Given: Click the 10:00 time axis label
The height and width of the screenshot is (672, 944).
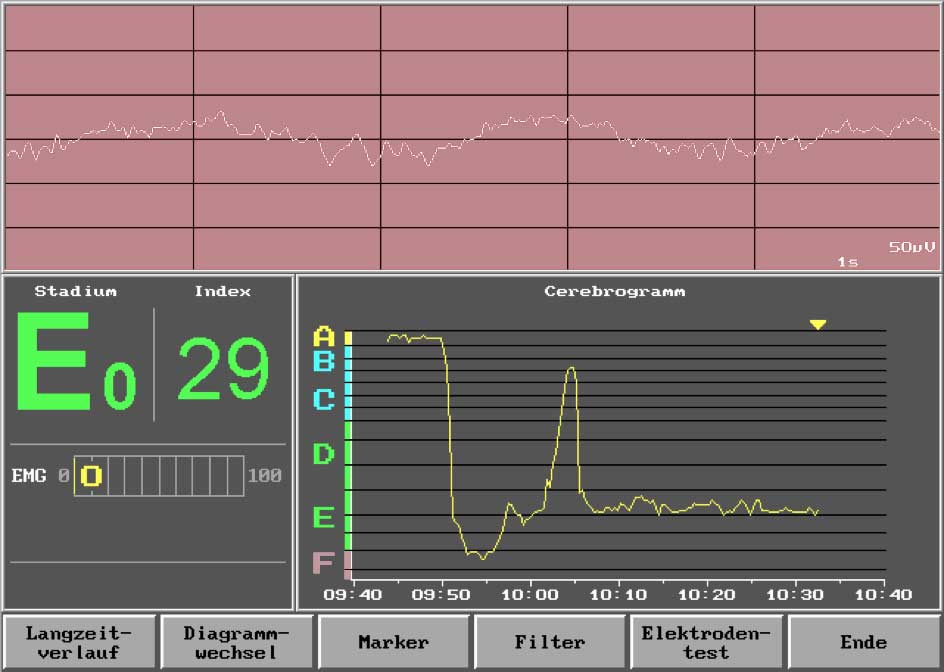Looking at the screenshot, I should point(530,595).
